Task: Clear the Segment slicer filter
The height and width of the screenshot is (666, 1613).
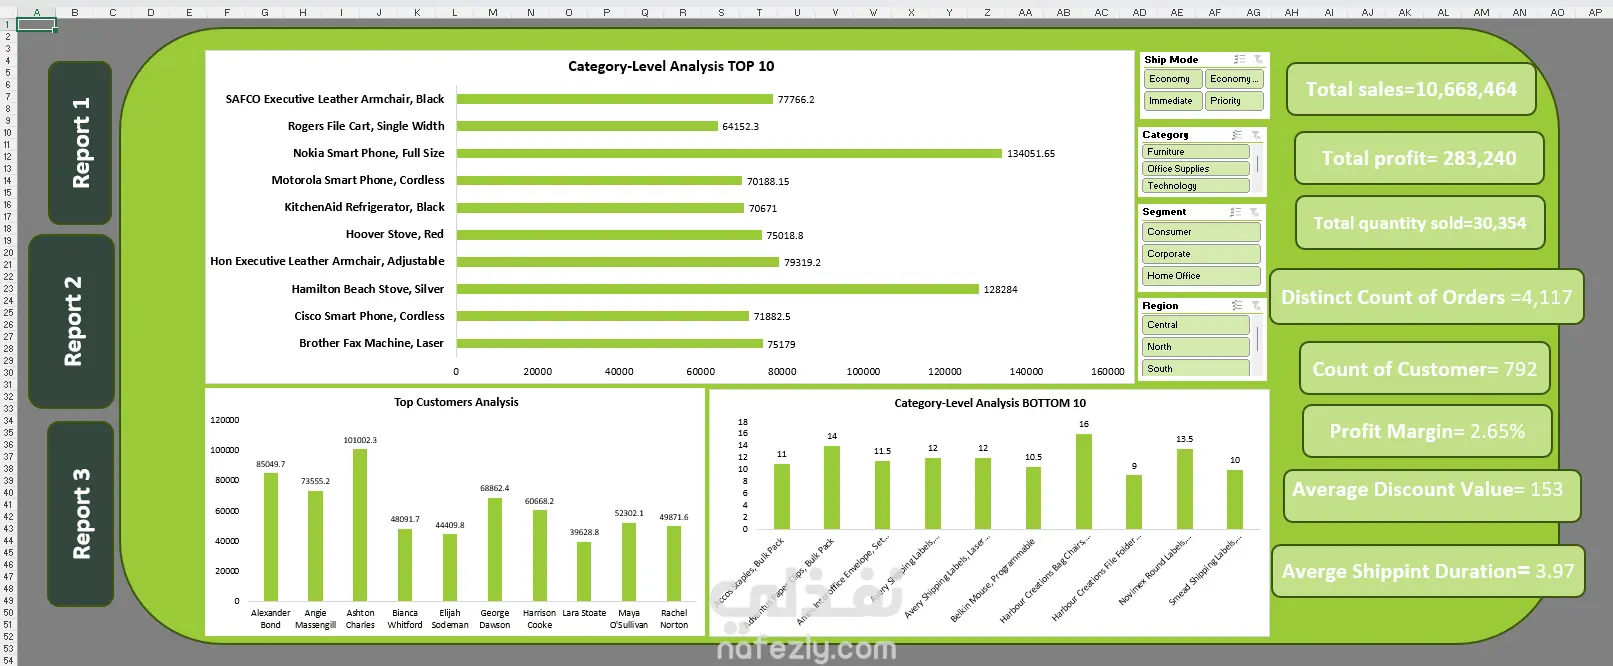Action: pyautogui.click(x=1254, y=212)
